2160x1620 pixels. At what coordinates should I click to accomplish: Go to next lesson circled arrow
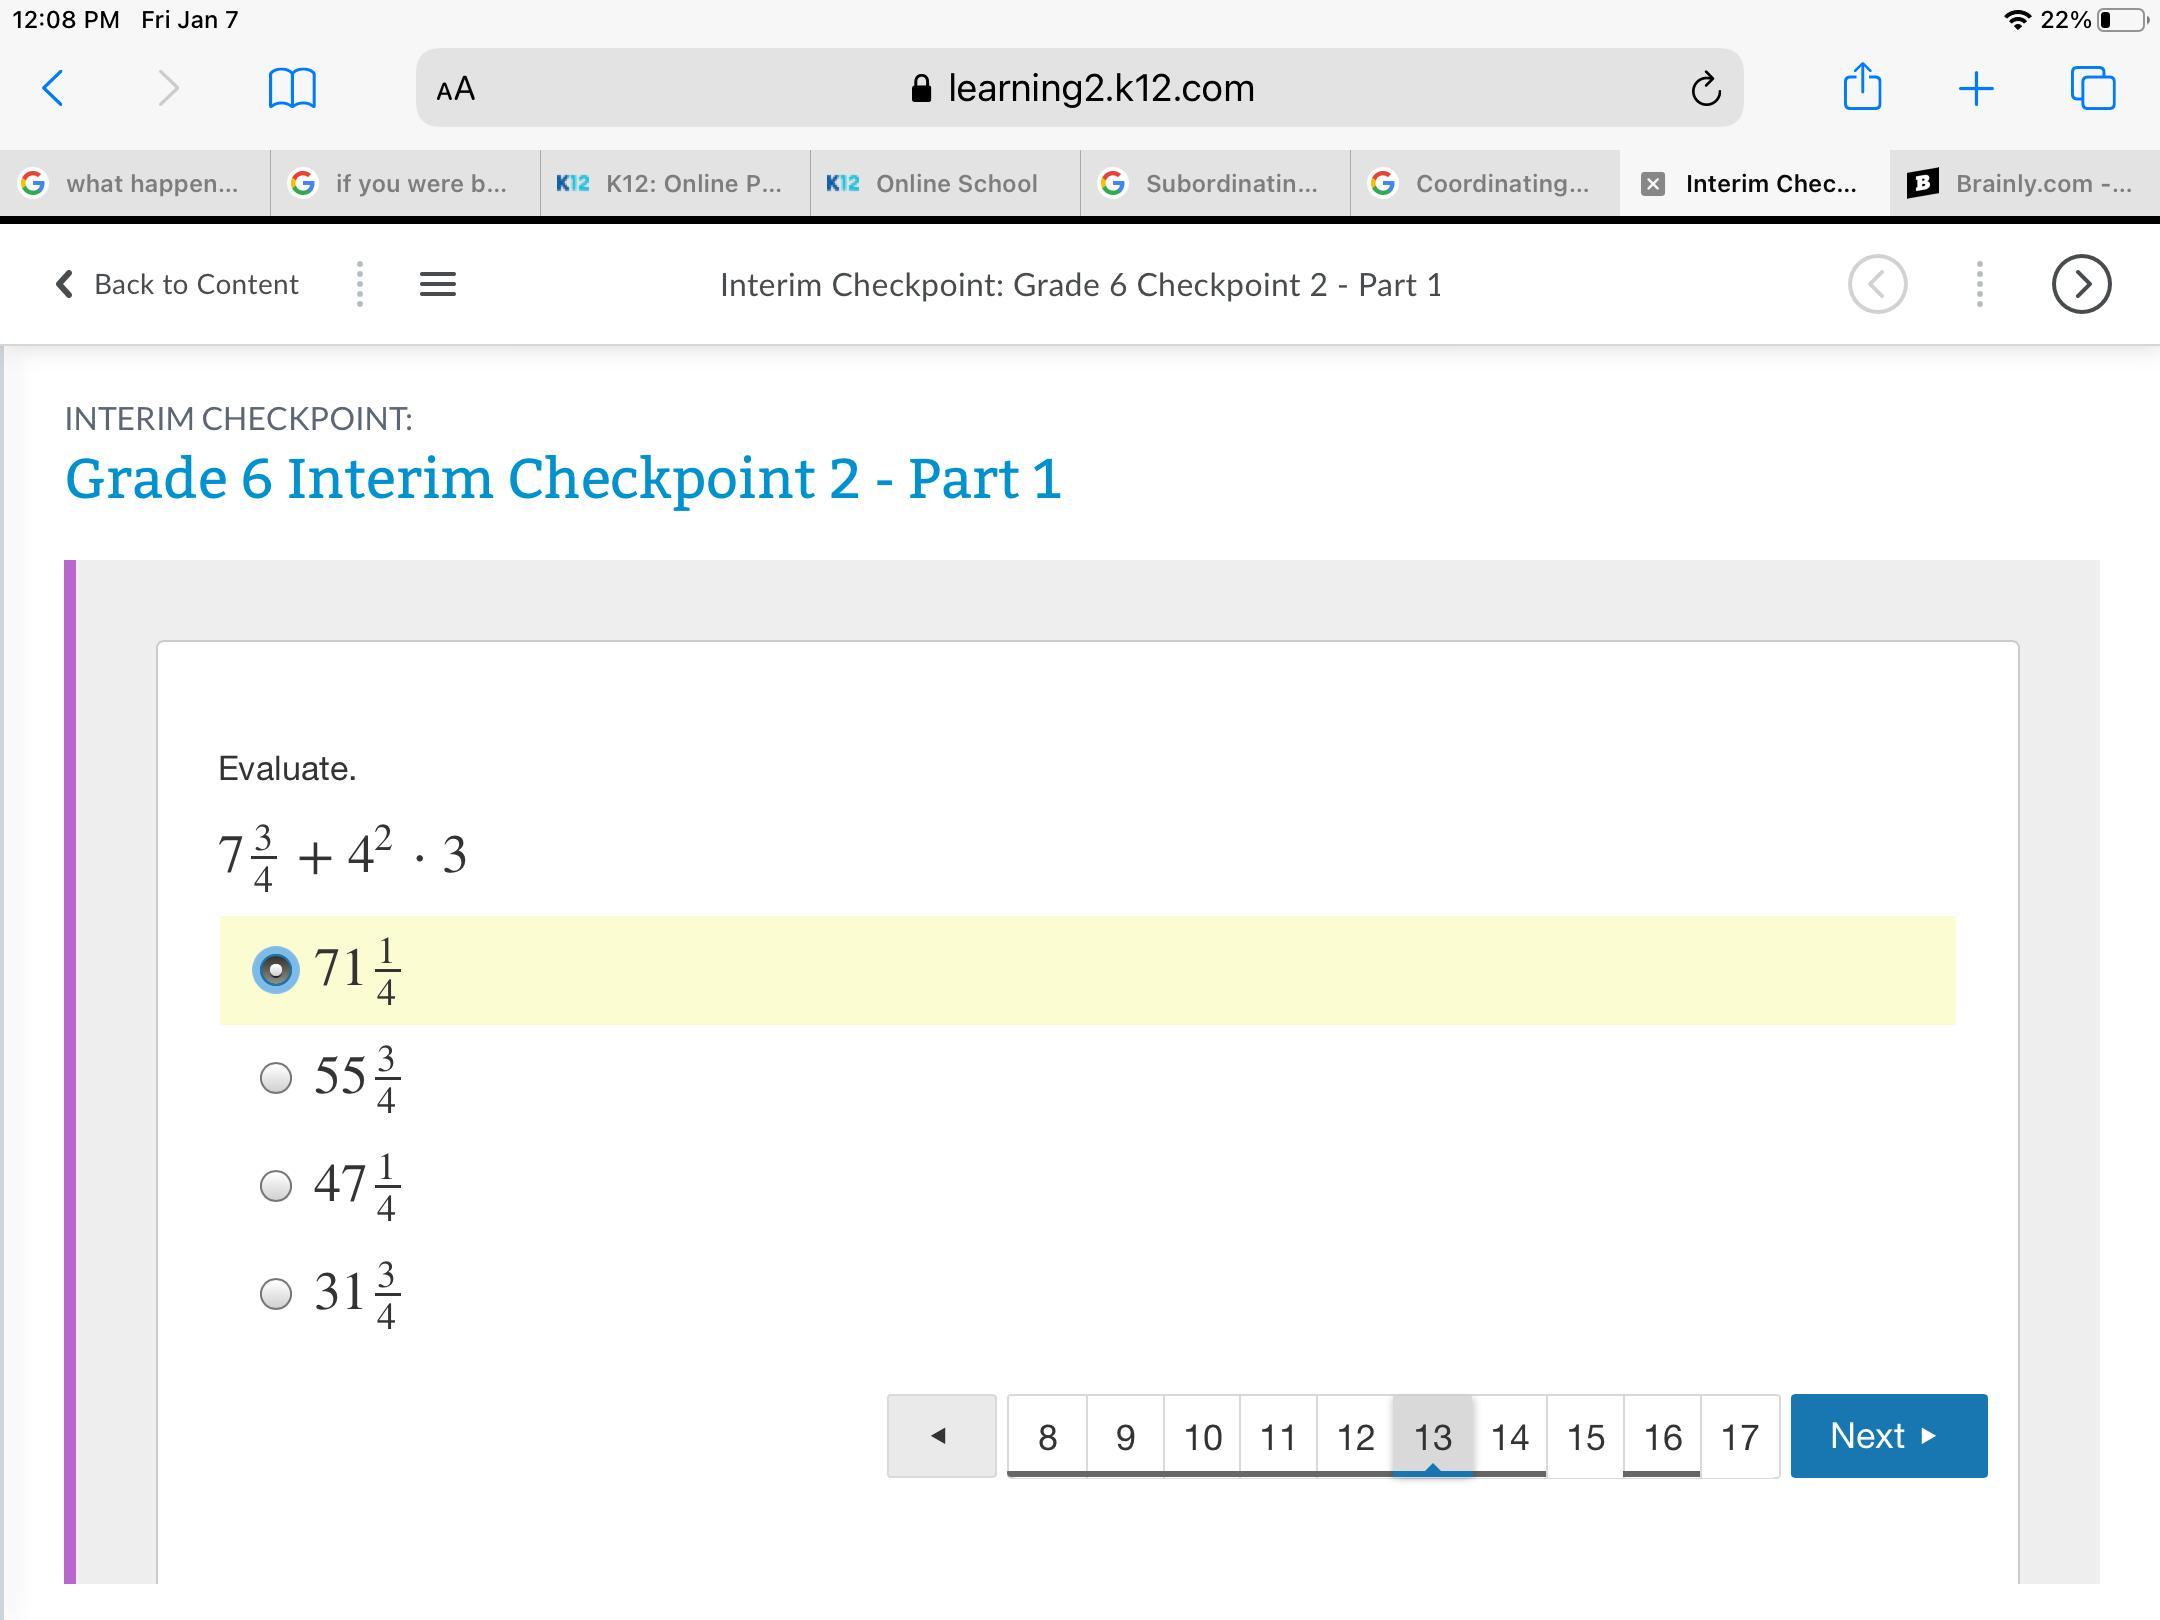pos(2081,285)
